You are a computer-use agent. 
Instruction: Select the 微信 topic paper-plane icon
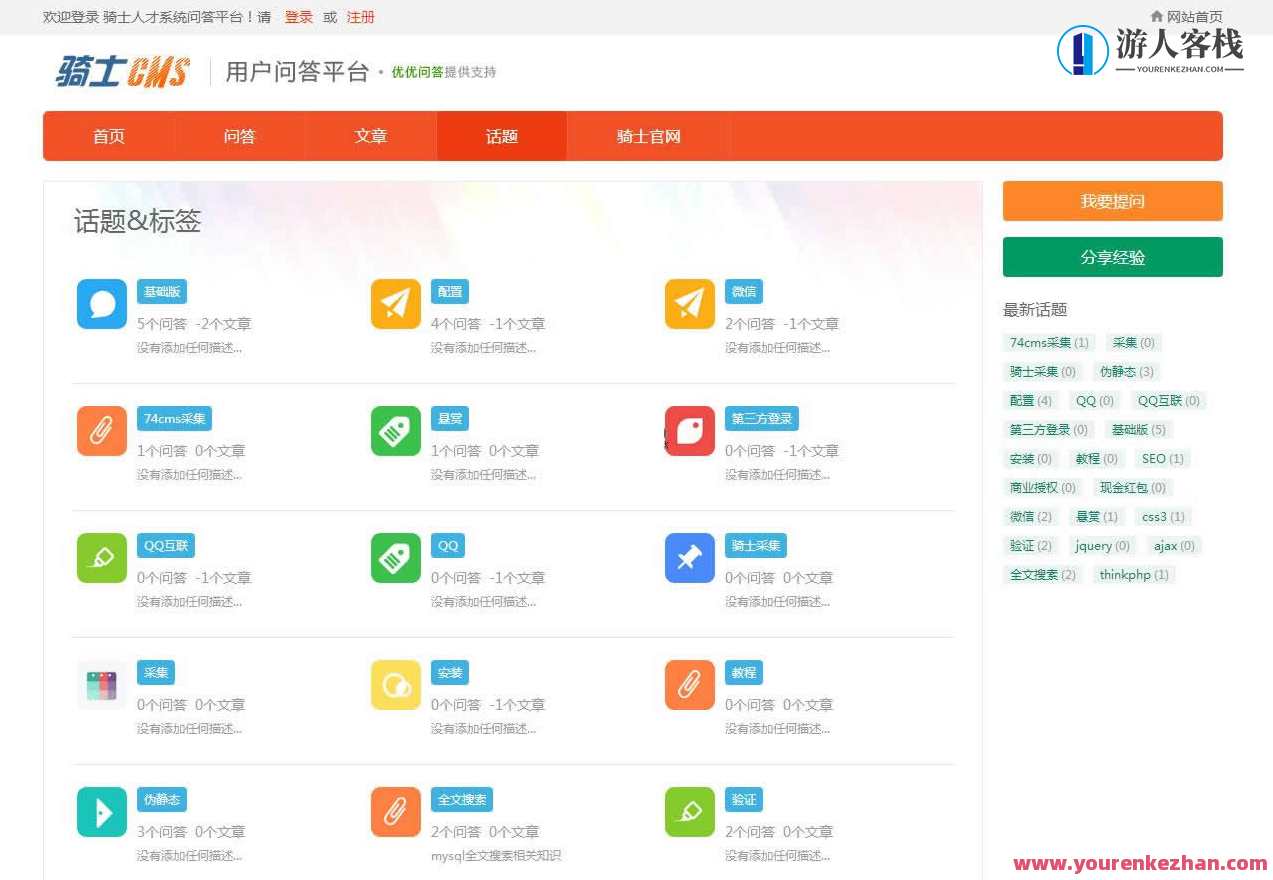click(688, 304)
